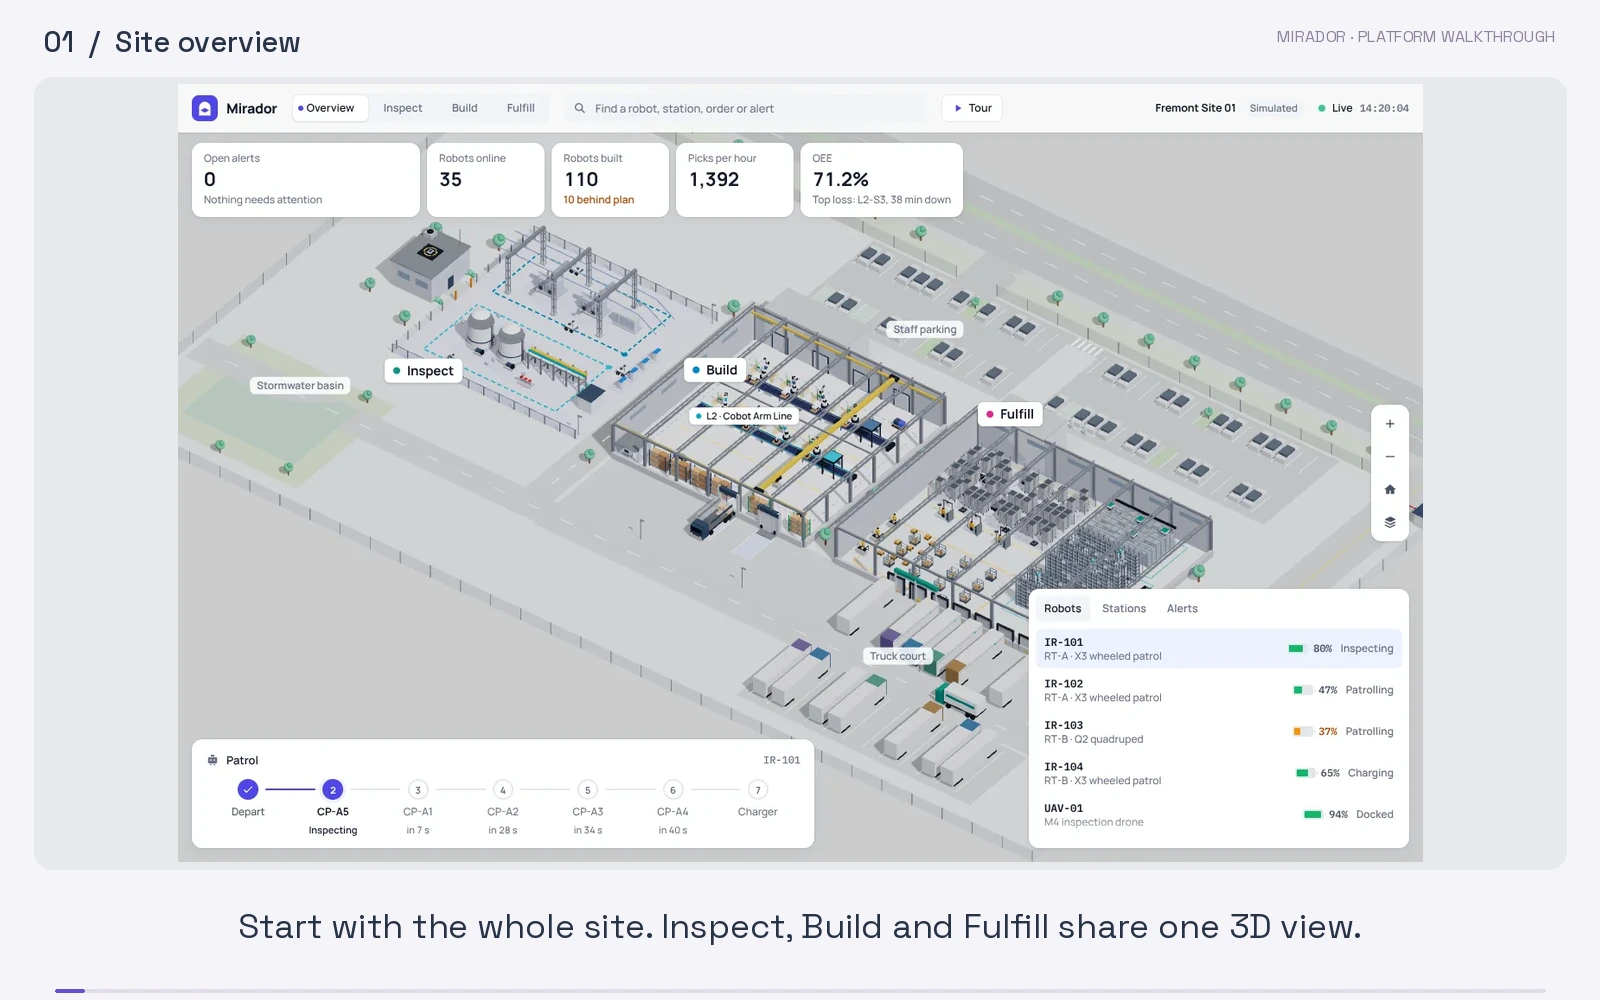Select patrol step 4 CP-A2
The image size is (1600, 1000).
503,790
